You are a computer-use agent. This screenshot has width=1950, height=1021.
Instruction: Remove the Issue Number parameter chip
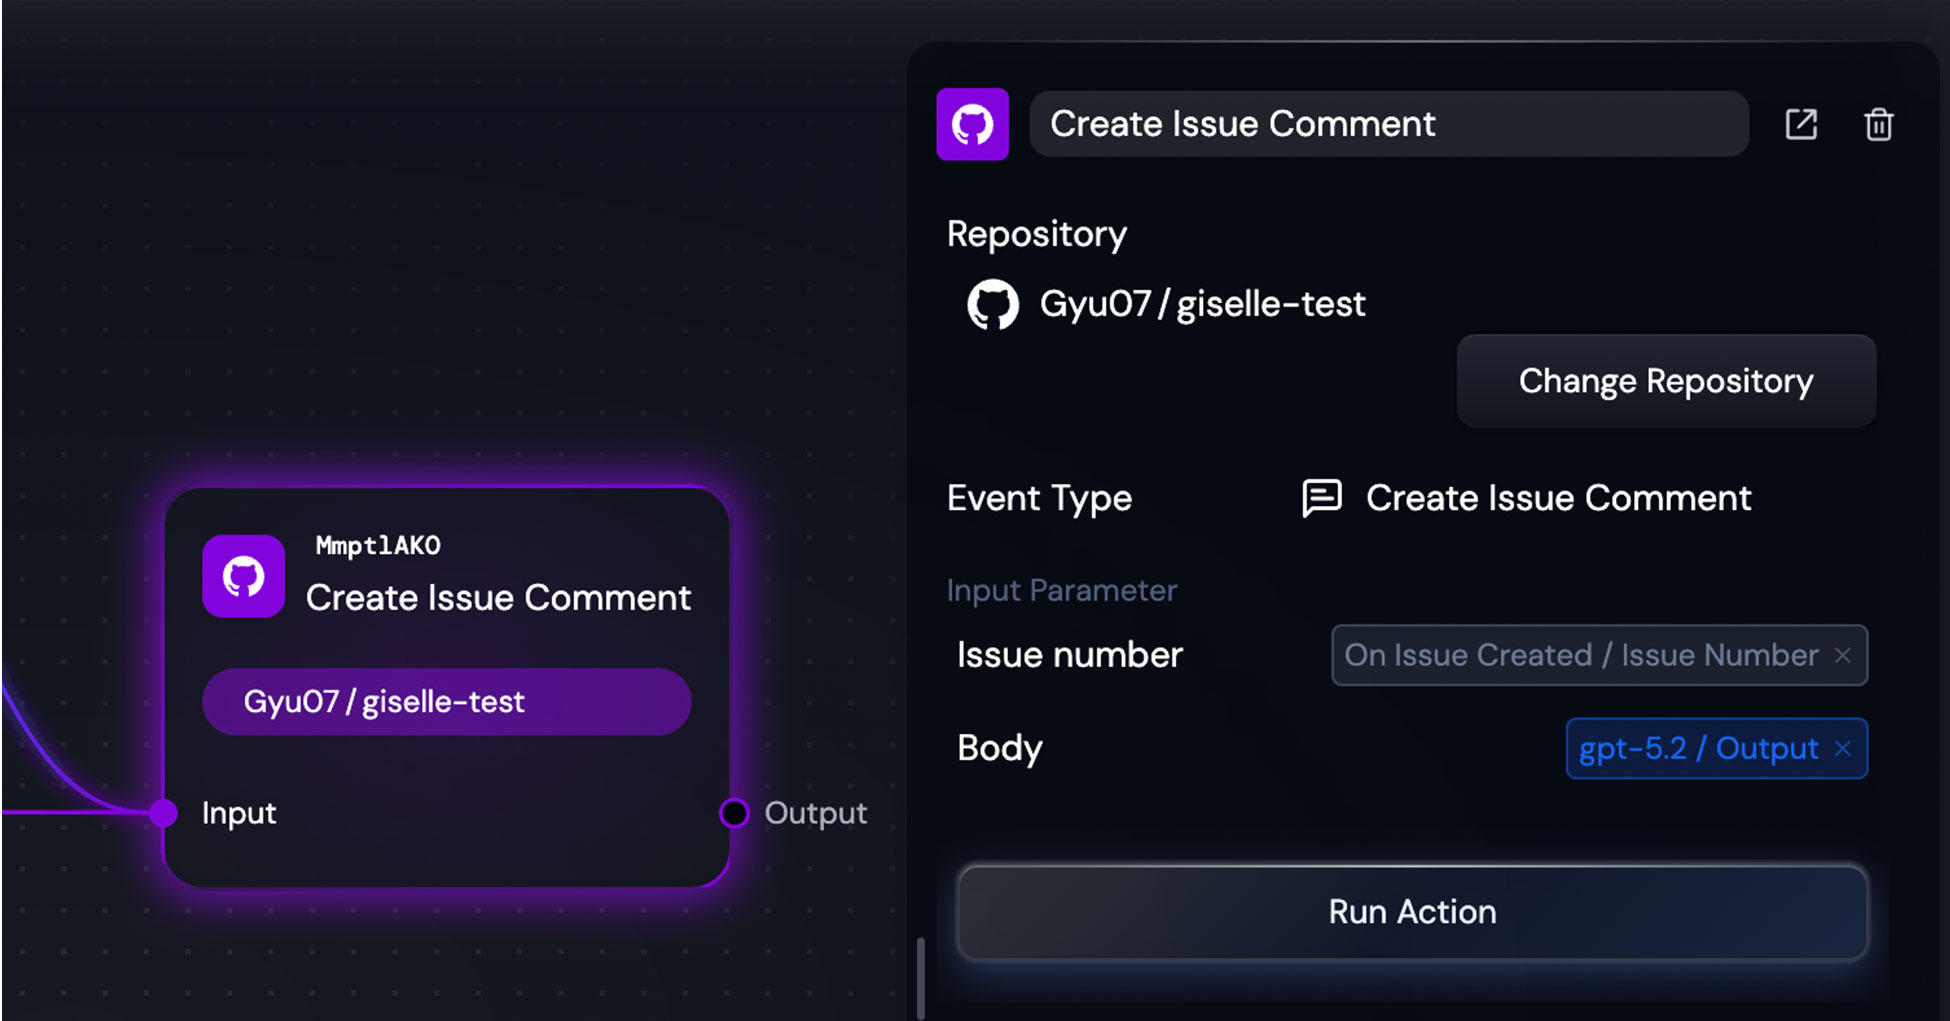pos(1843,655)
